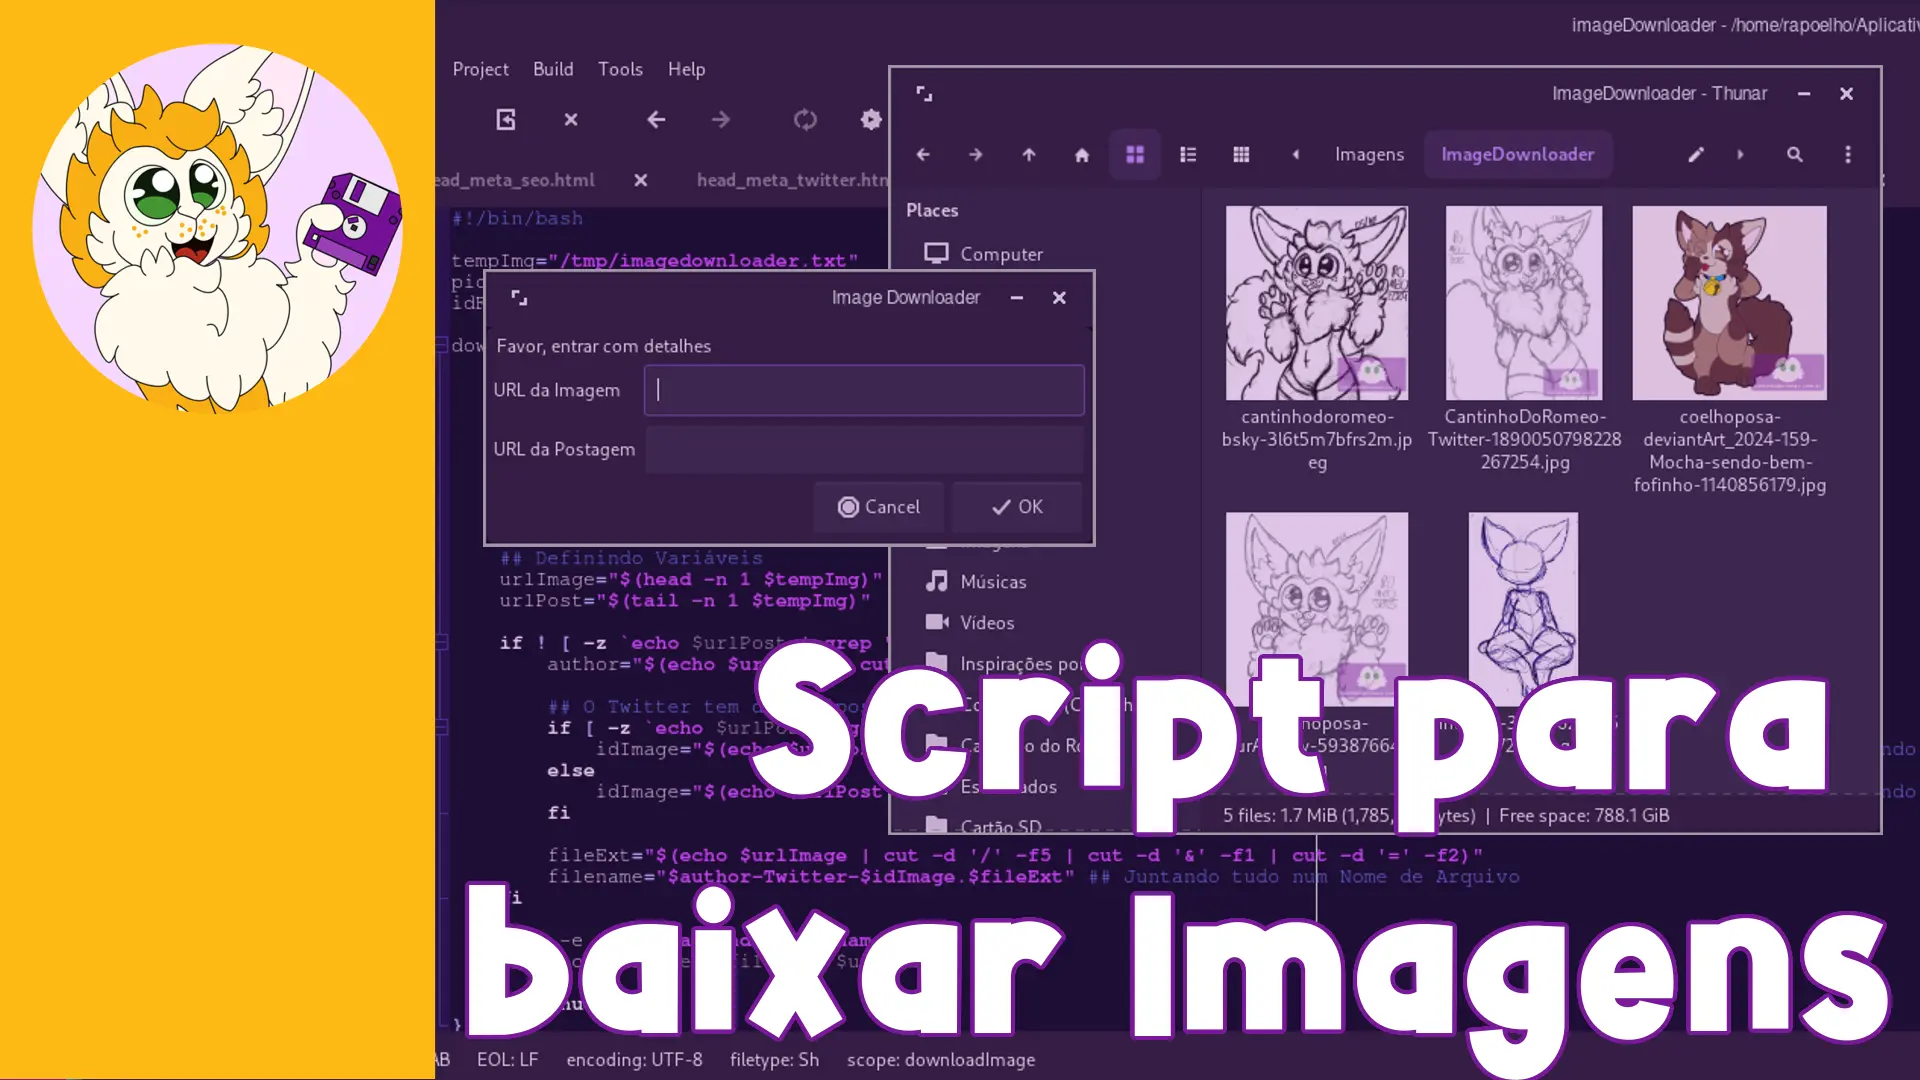Switch Thunar to icon view
The image size is (1920, 1080).
[x=1135, y=155]
